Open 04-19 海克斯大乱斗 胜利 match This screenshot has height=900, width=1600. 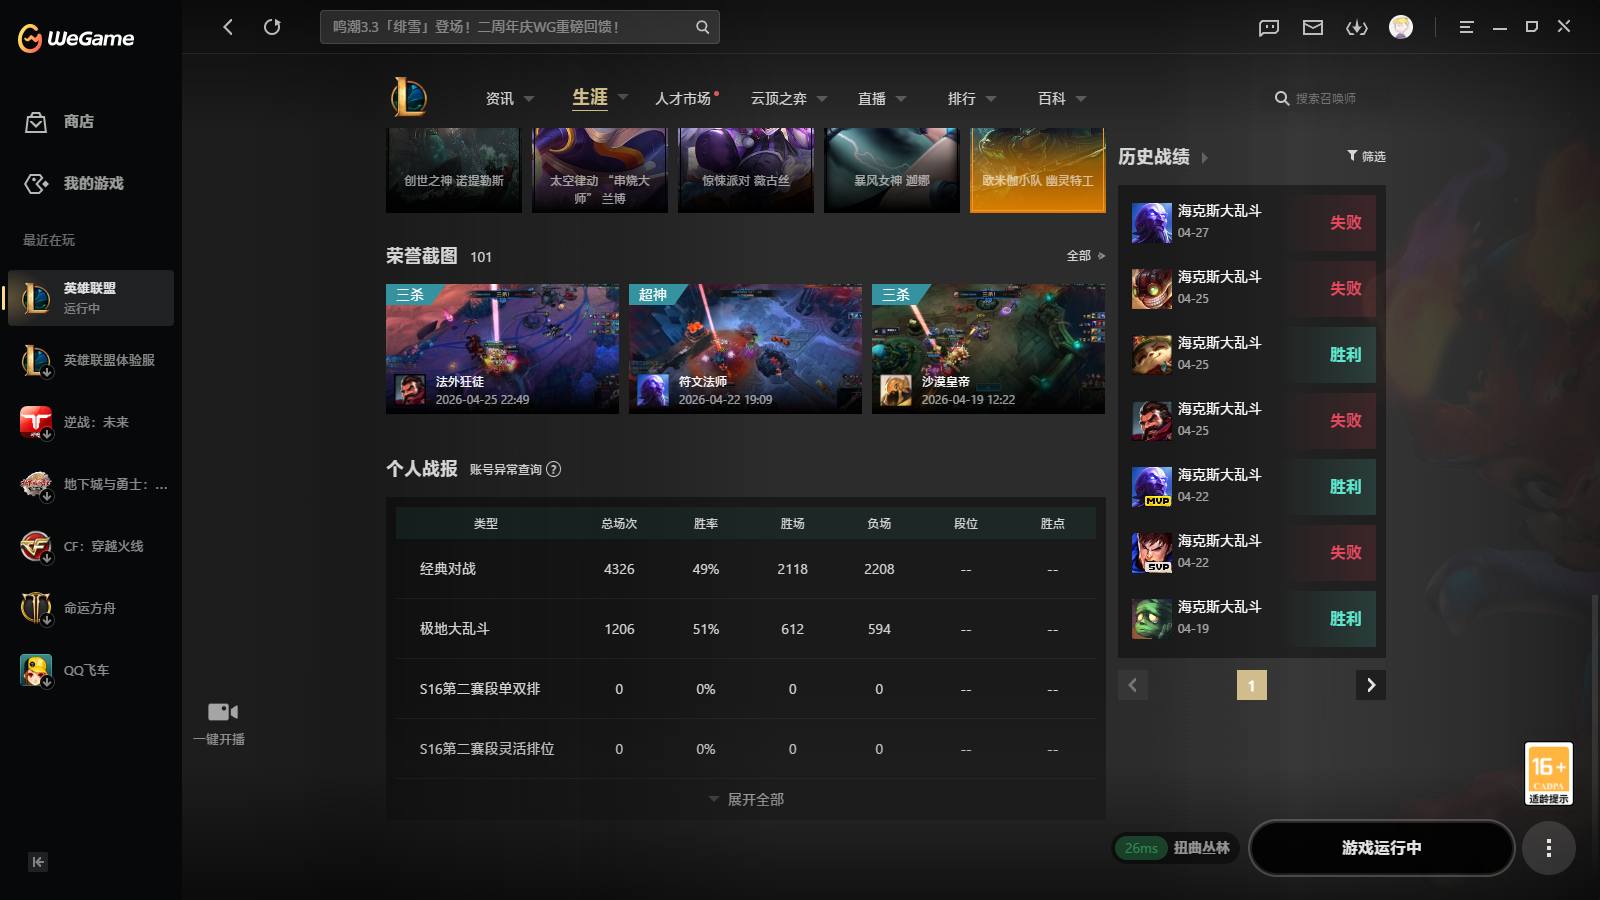coord(1252,618)
